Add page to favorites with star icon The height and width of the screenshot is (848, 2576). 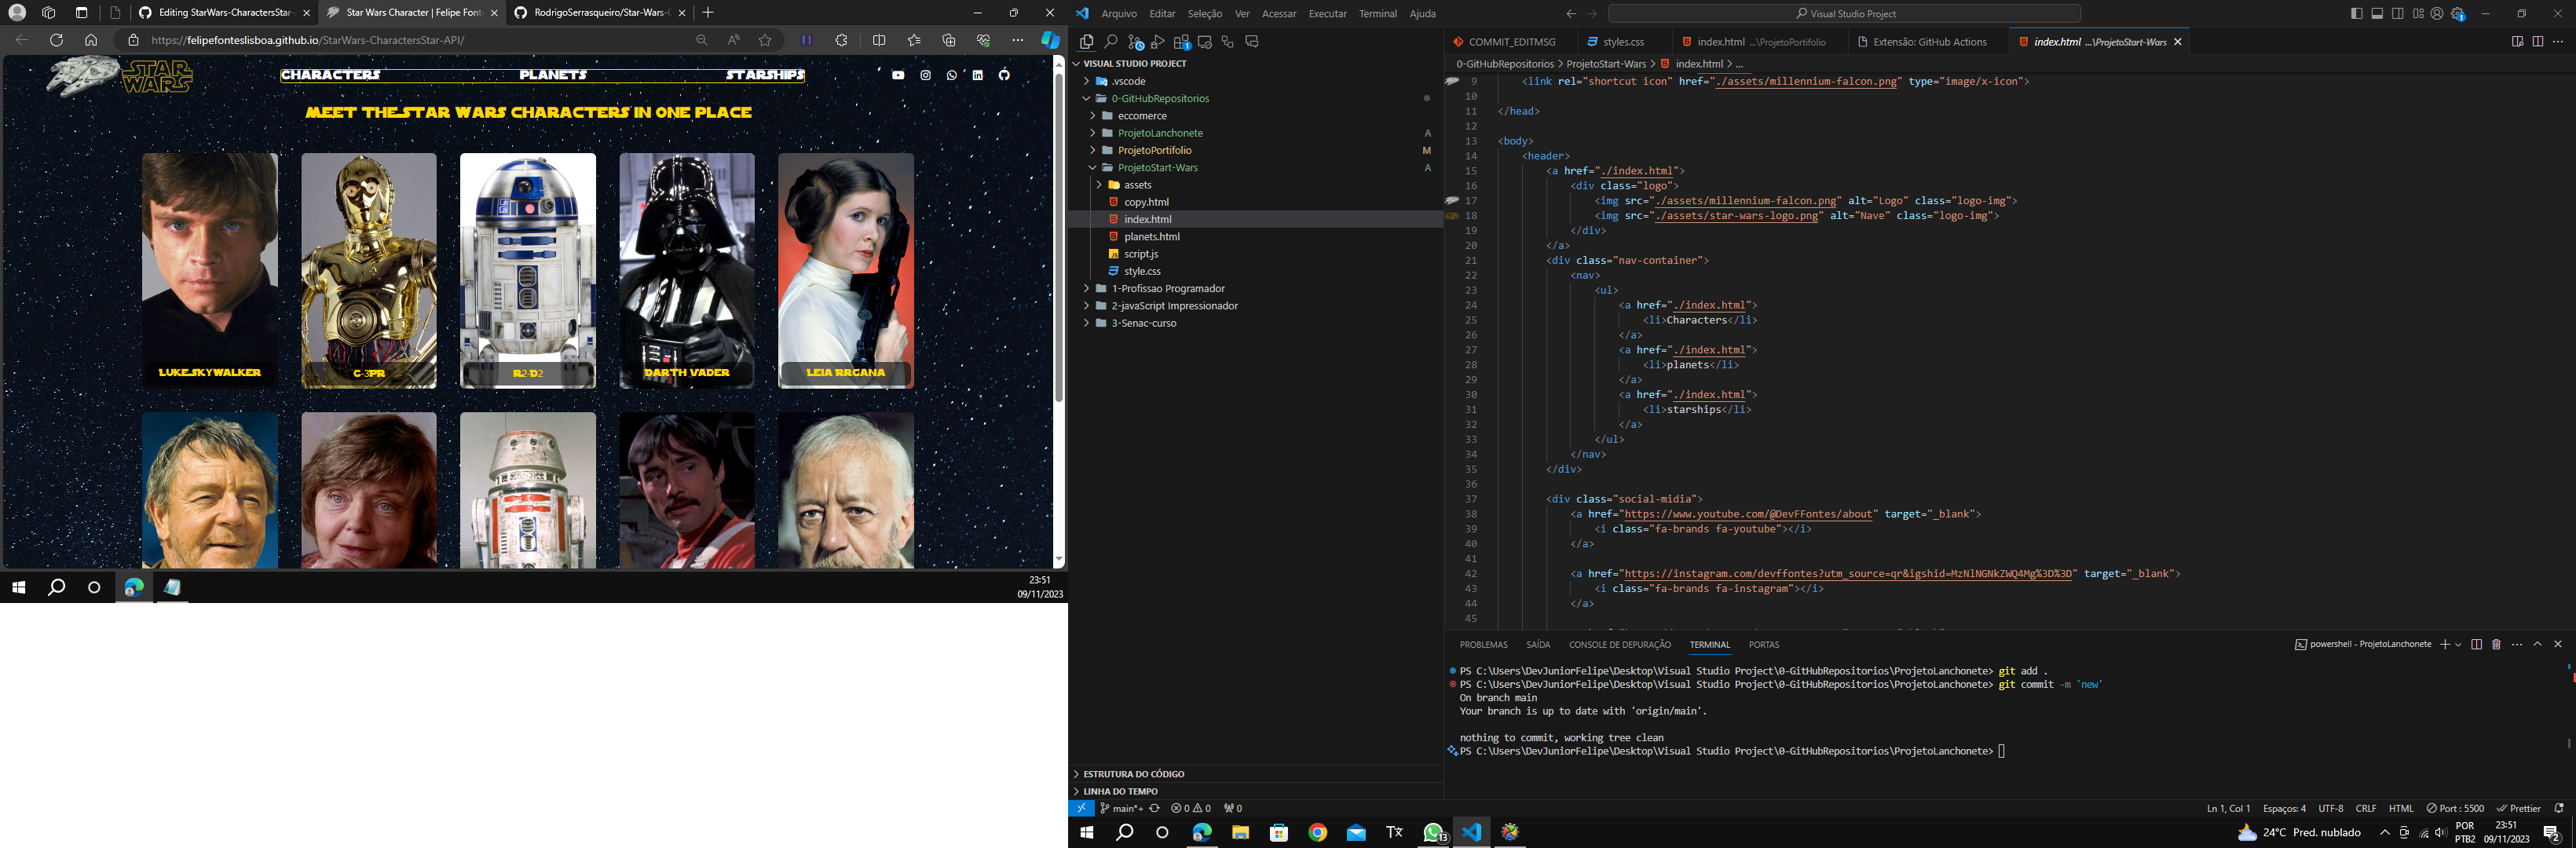click(765, 40)
